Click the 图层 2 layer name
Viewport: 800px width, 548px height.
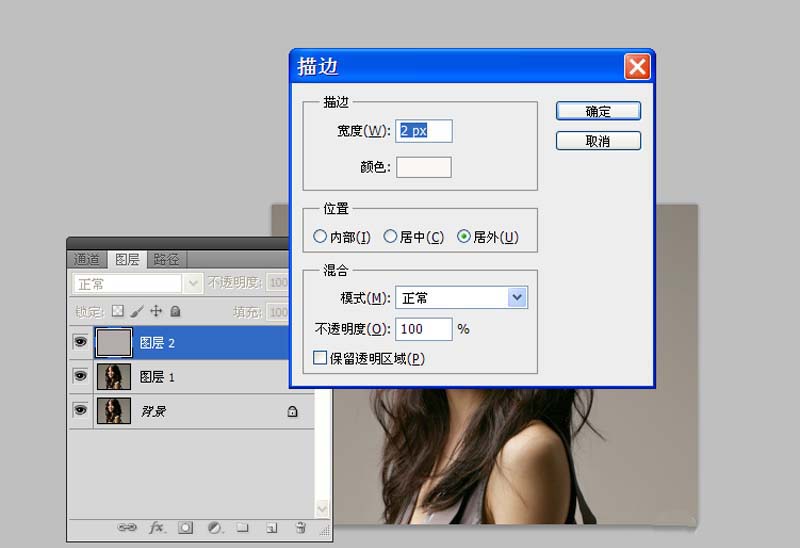[x=157, y=343]
